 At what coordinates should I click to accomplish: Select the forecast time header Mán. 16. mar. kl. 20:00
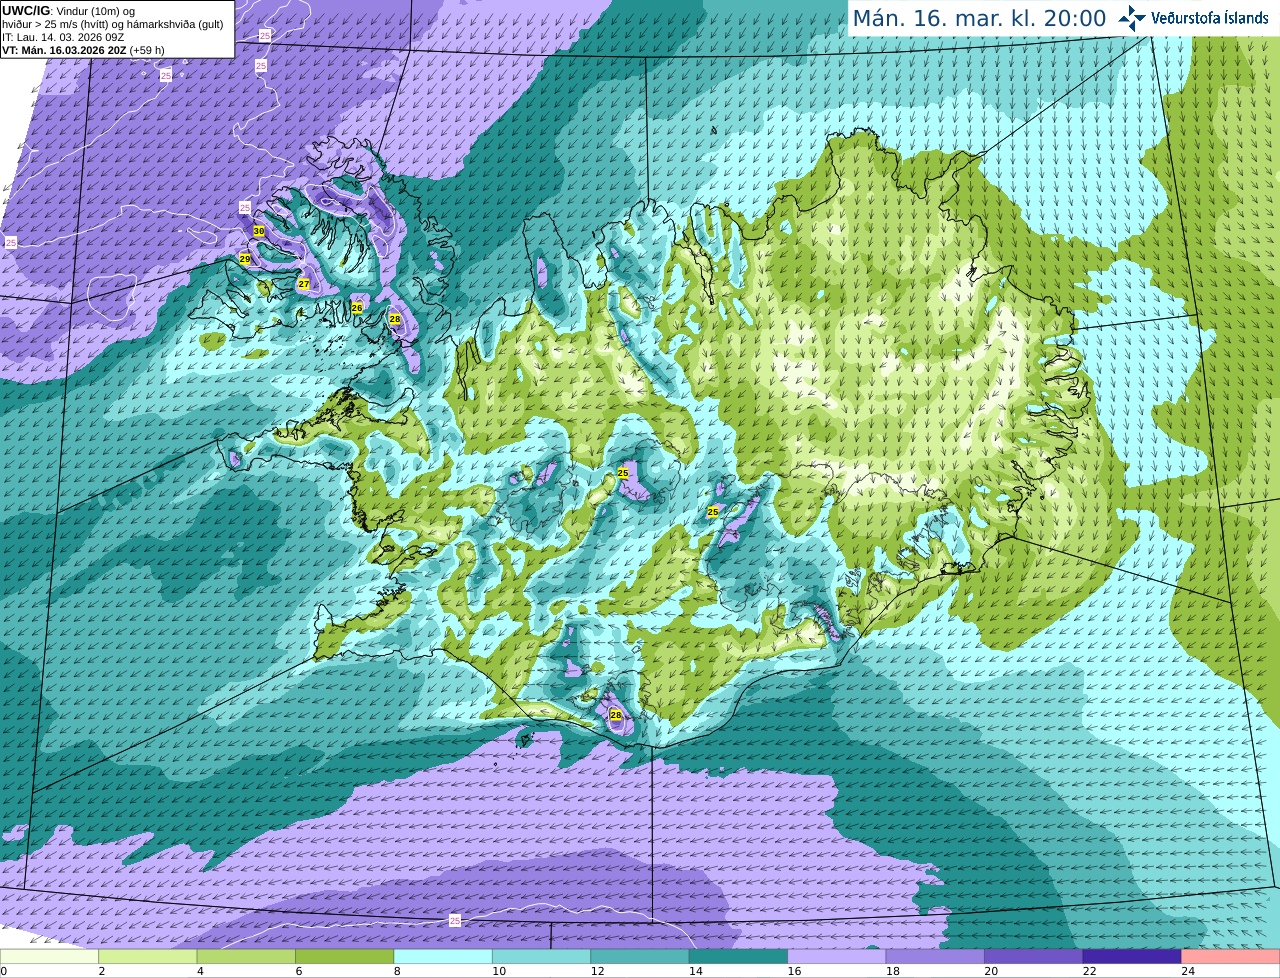coord(979,18)
